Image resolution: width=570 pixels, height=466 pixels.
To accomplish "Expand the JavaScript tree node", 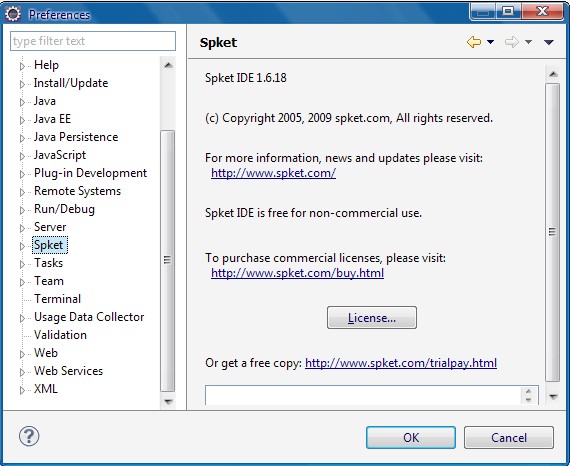I will coord(22,156).
